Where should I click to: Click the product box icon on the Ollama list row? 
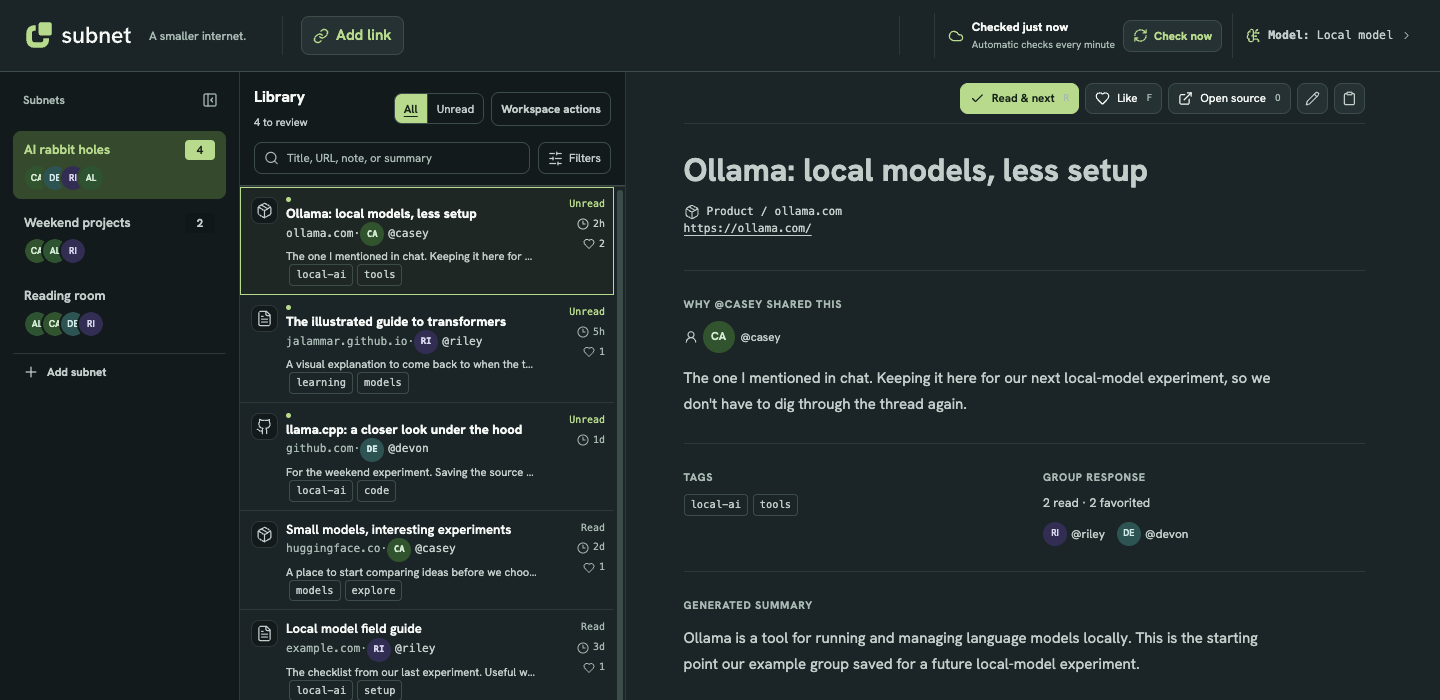[264, 210]
